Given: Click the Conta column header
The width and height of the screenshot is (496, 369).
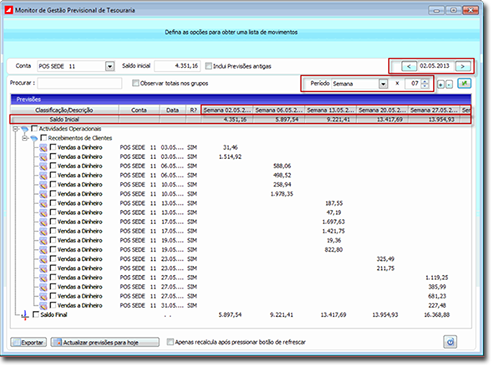Looking at the screenshot, I should (x=139, y=110).
